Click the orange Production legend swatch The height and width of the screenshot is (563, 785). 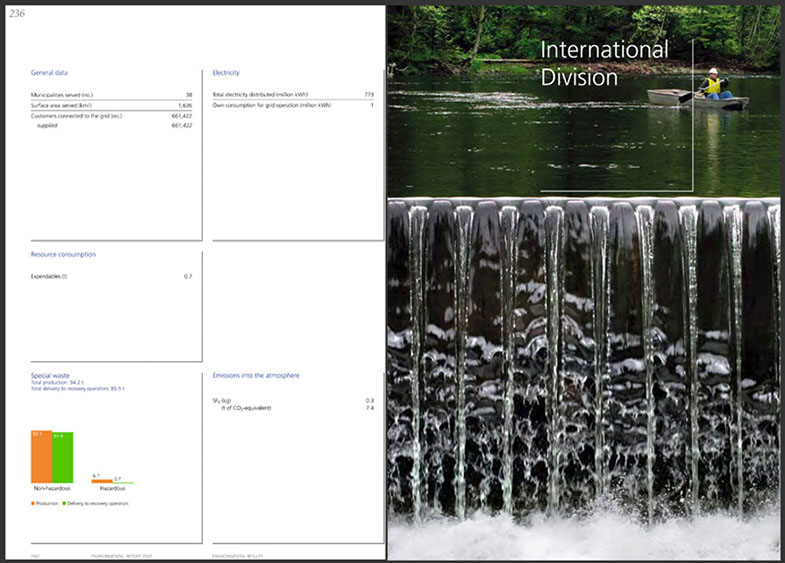click(34, 503)
